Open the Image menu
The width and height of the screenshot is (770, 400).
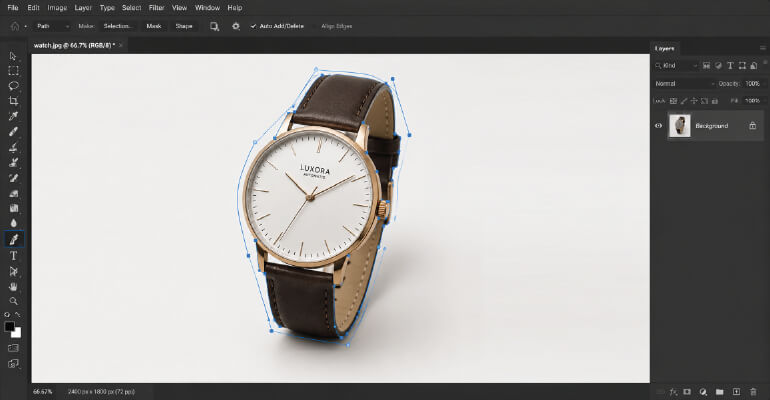(57, 8)
